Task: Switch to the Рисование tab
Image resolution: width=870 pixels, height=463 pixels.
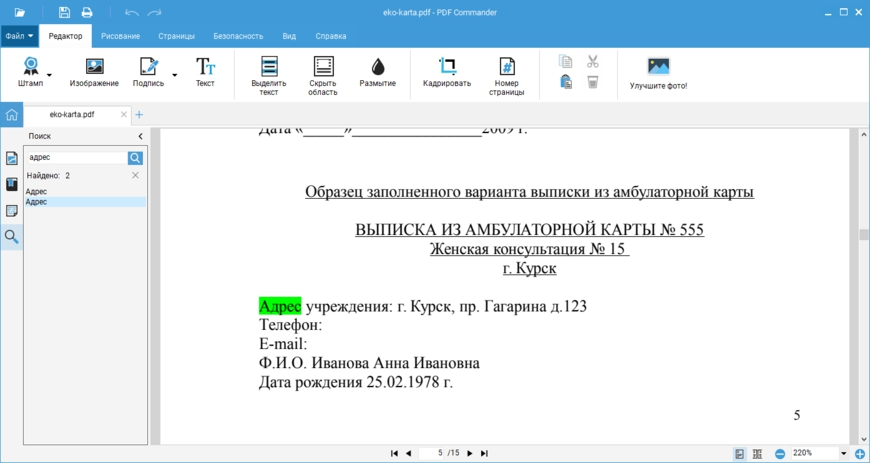Action: point(120,36)
